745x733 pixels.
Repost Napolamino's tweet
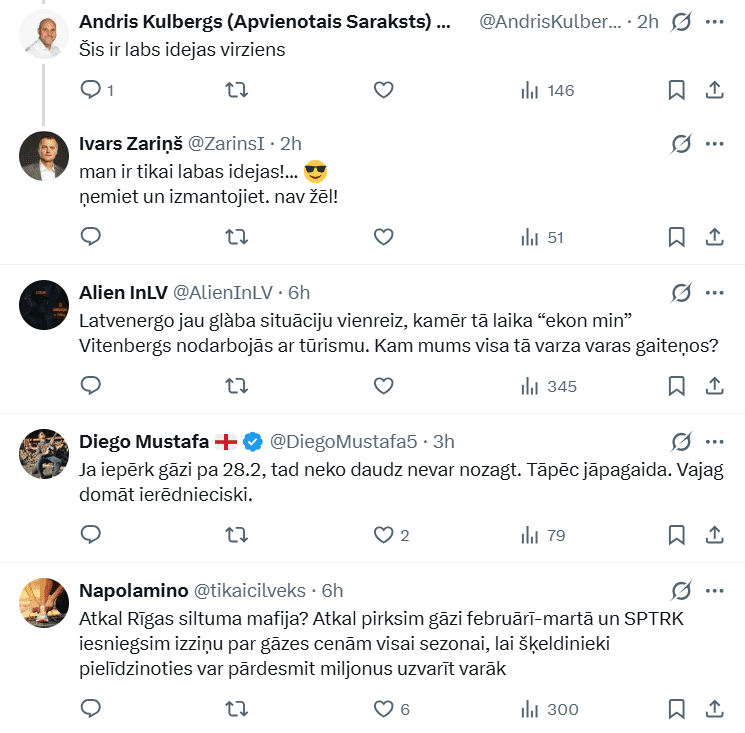click(237, 709)
